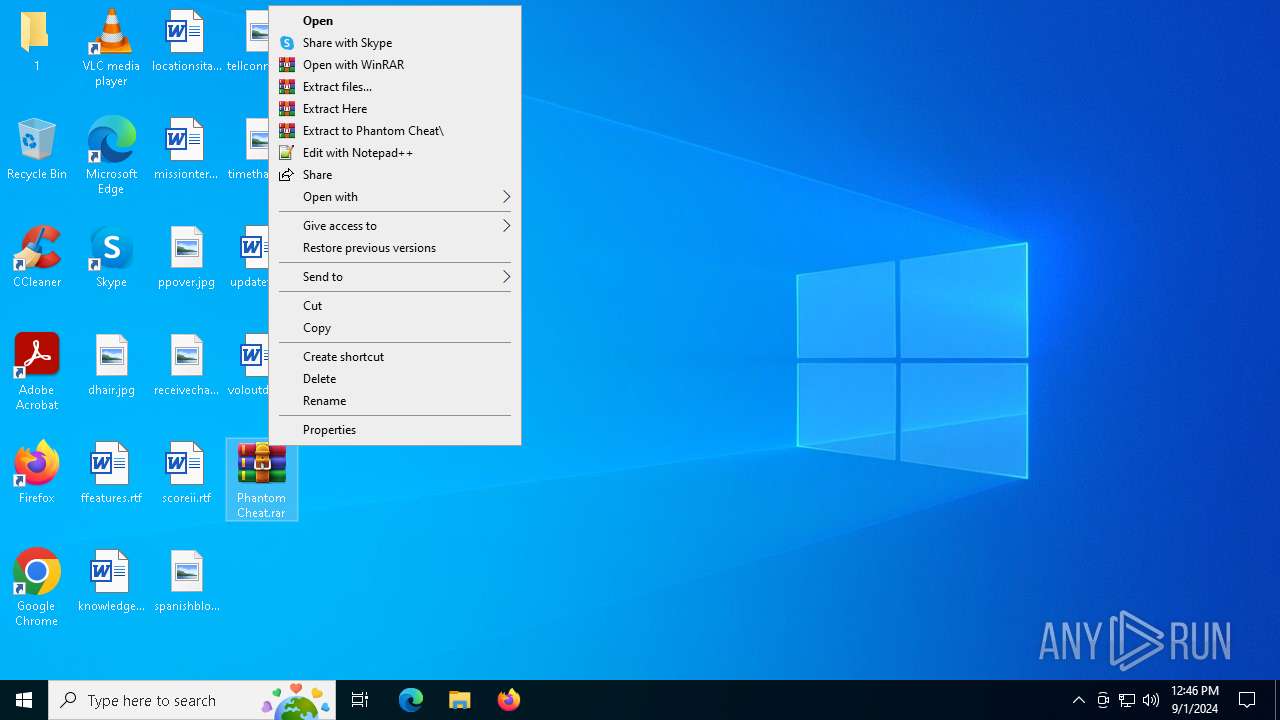Open the taskbar clock and date

[1195, 700]
